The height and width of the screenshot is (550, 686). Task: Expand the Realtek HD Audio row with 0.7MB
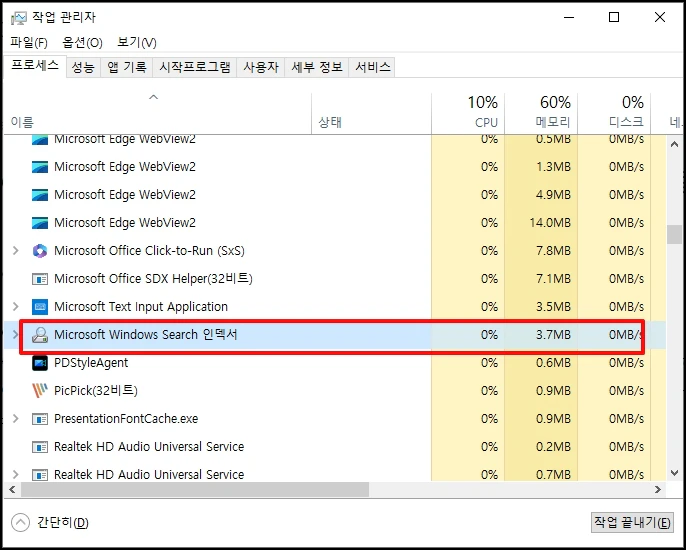(x=16, y=475)
